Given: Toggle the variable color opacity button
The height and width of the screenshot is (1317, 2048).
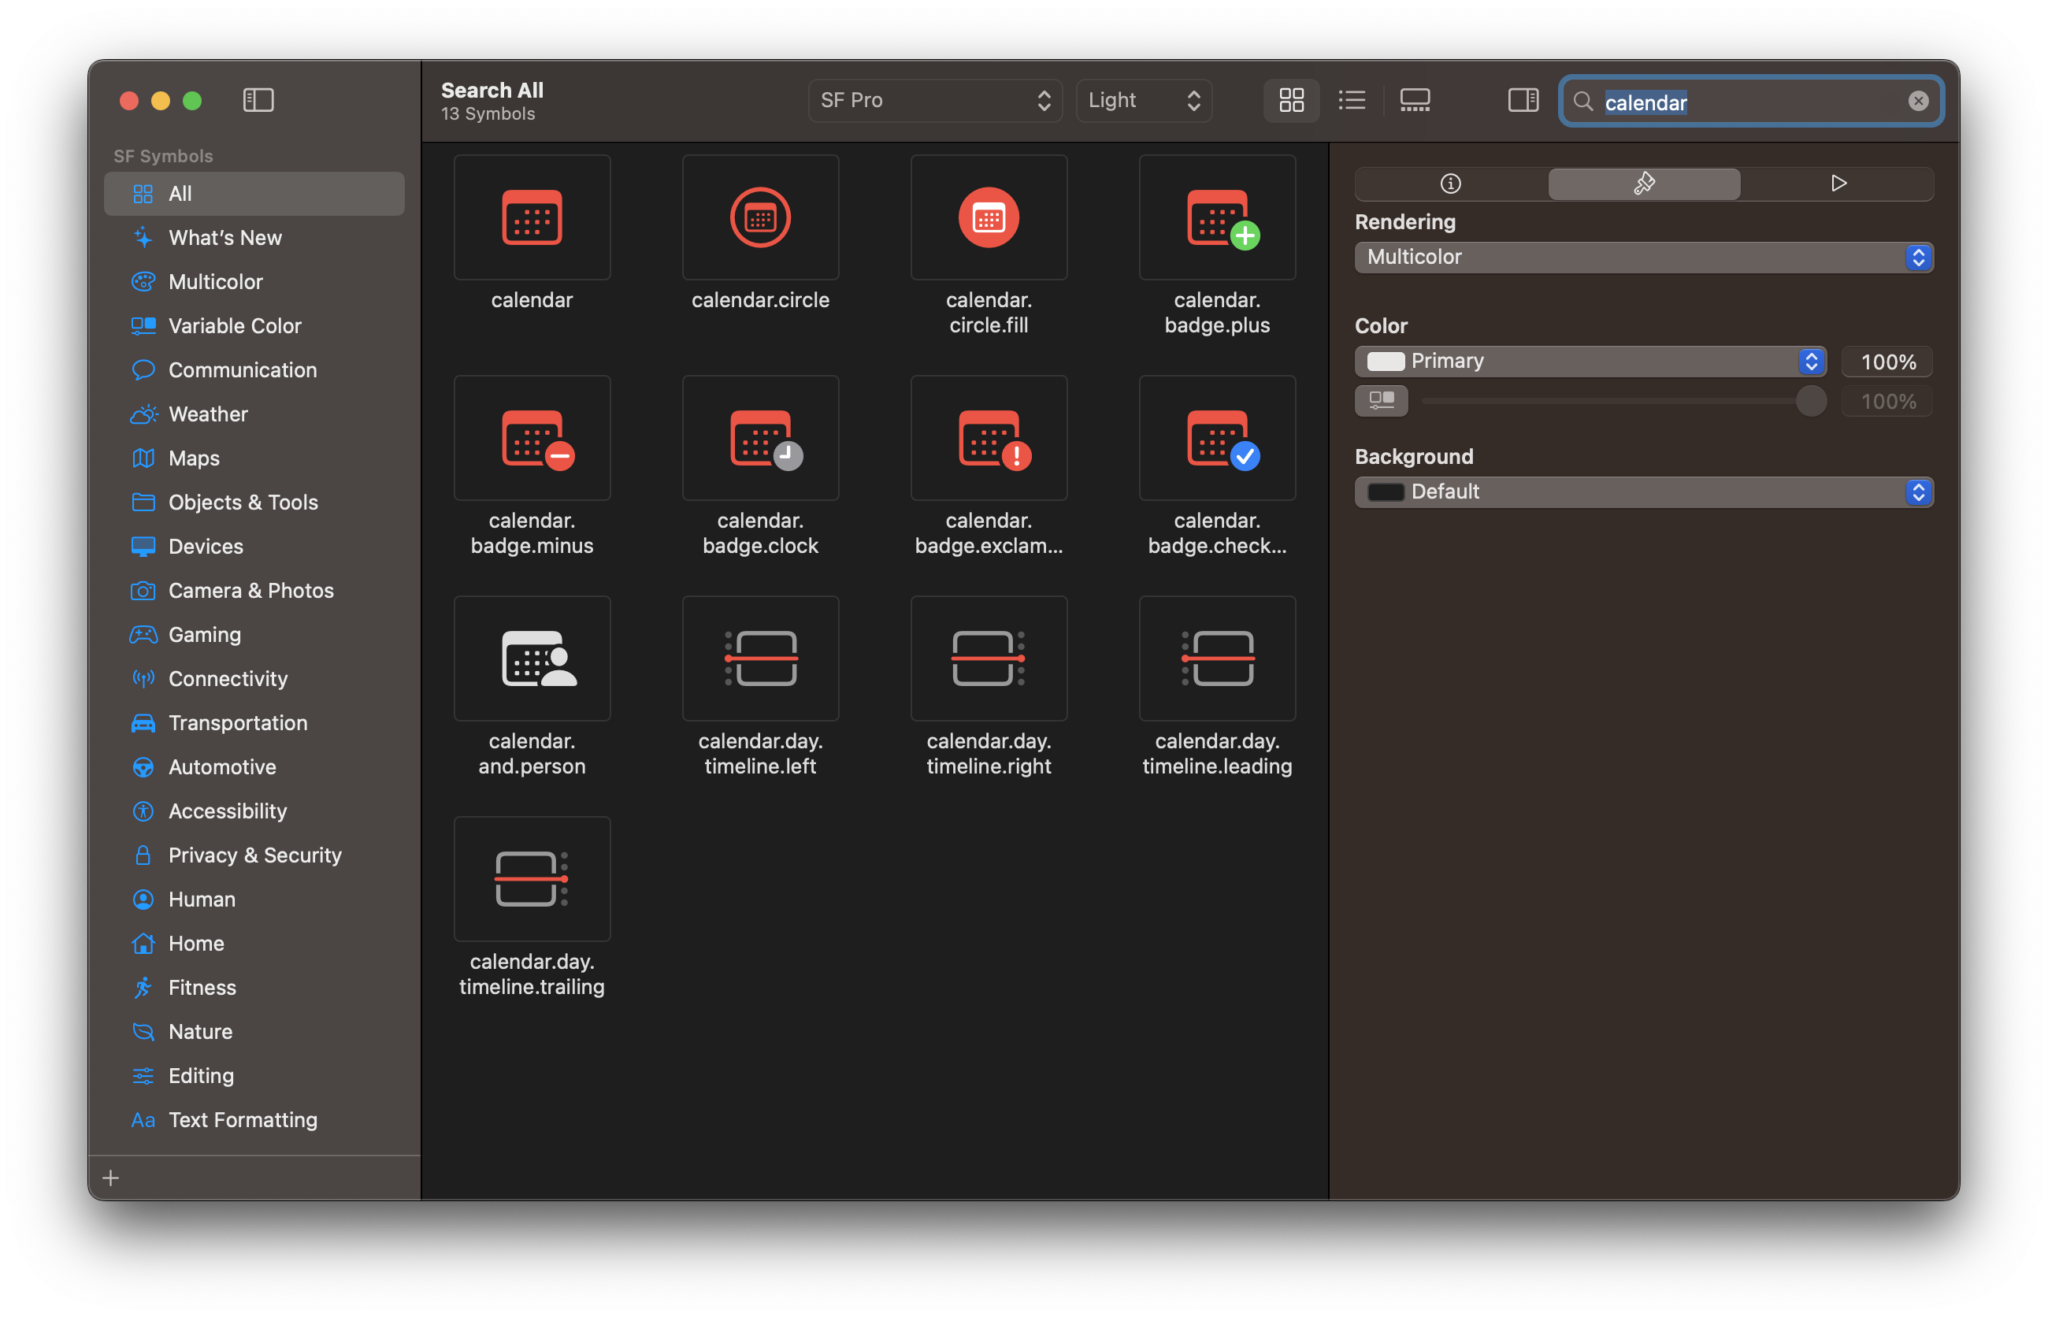Looking at the screenshot, I should 1381,400.
